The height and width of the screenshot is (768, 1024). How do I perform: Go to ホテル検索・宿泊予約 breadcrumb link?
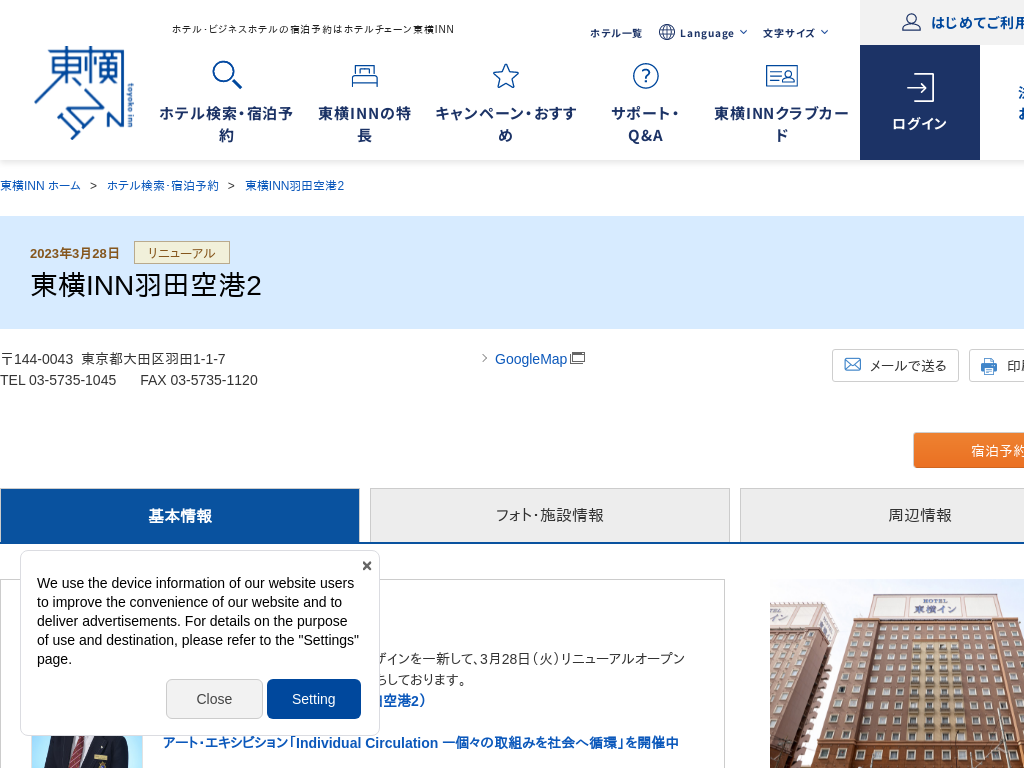[x=163, y=185]
